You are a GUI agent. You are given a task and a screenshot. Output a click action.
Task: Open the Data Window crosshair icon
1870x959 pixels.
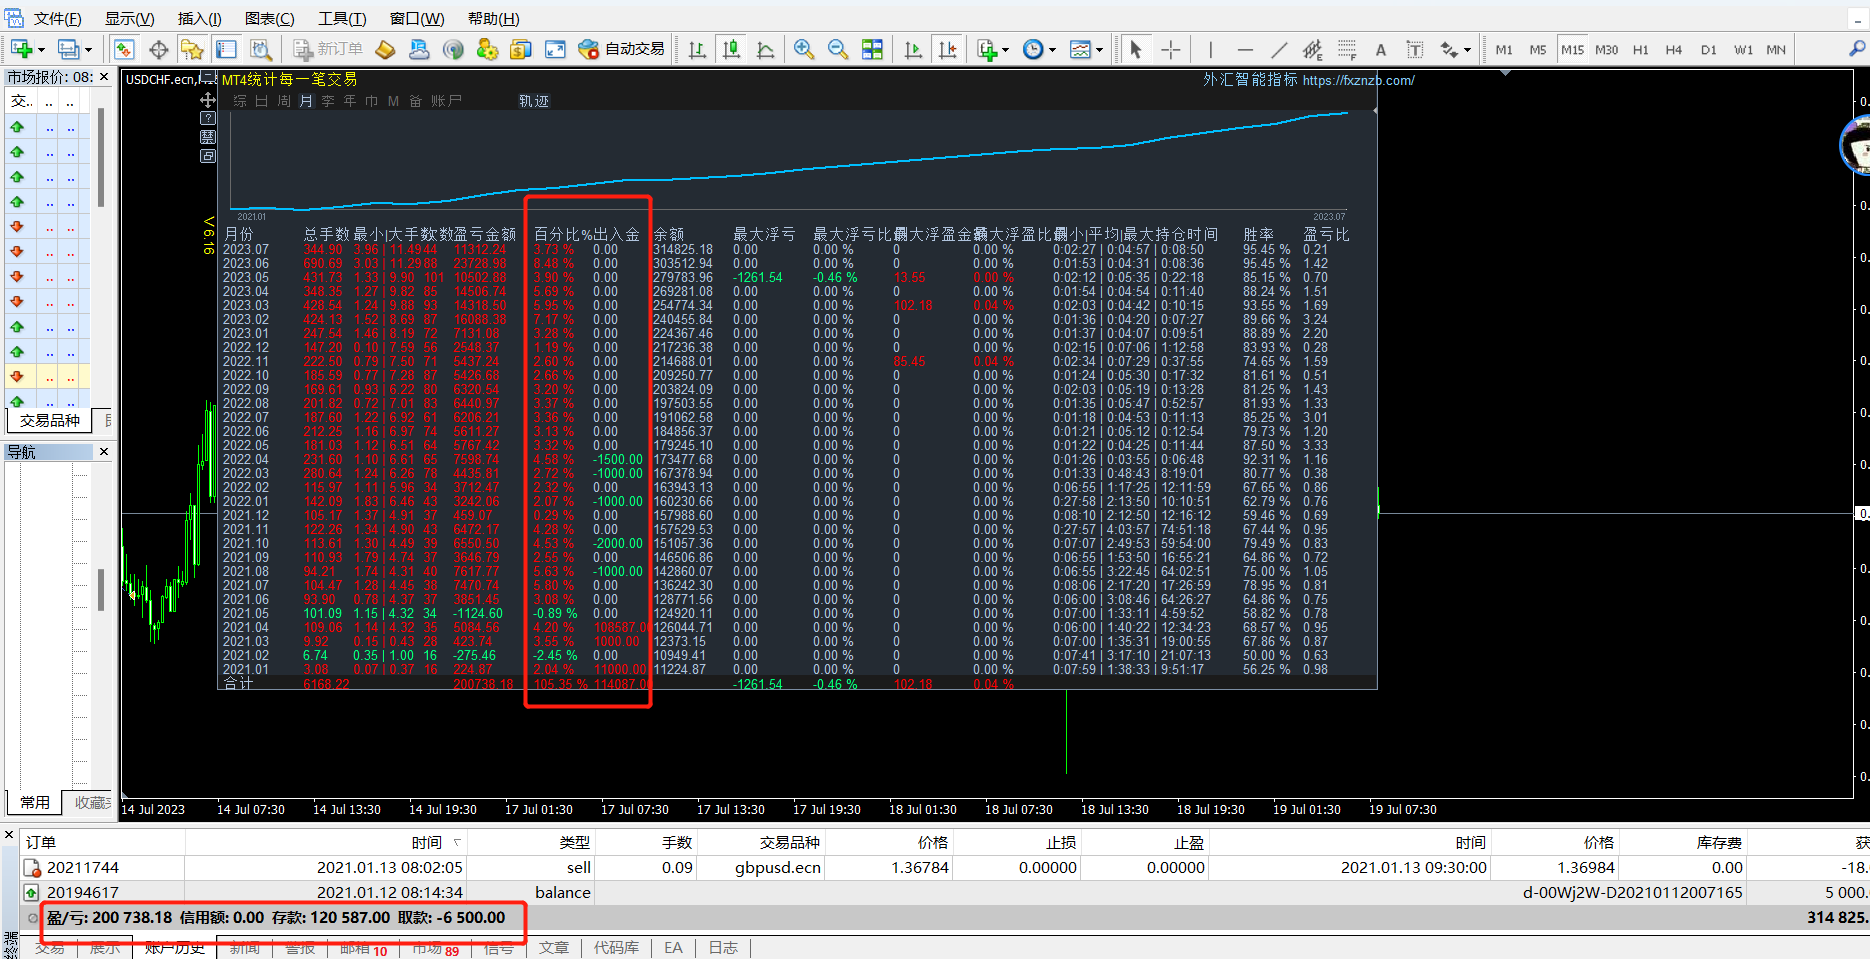click(x=159, y=49)
